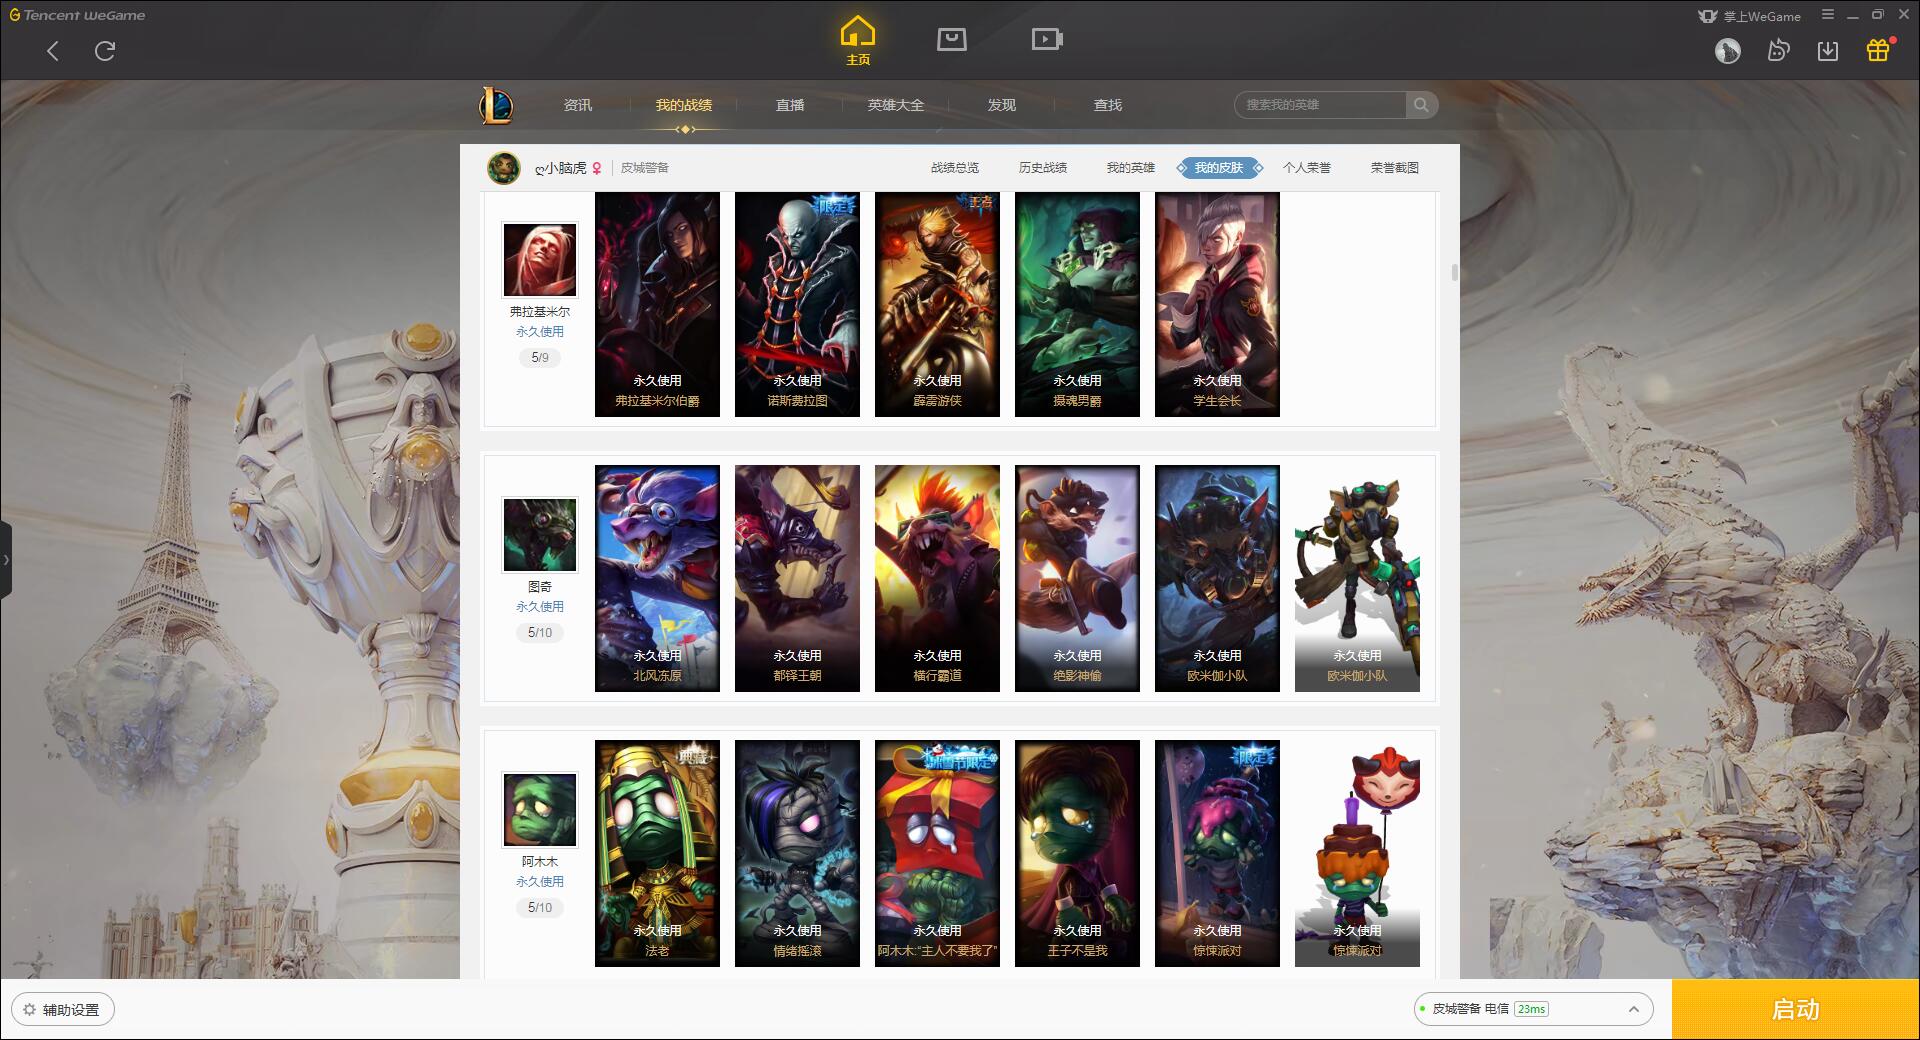This screenshot has width=1920, height=1040.
Task: Open the 弗拉基米尔伯爵 skin card
Action: click(657, 304)
